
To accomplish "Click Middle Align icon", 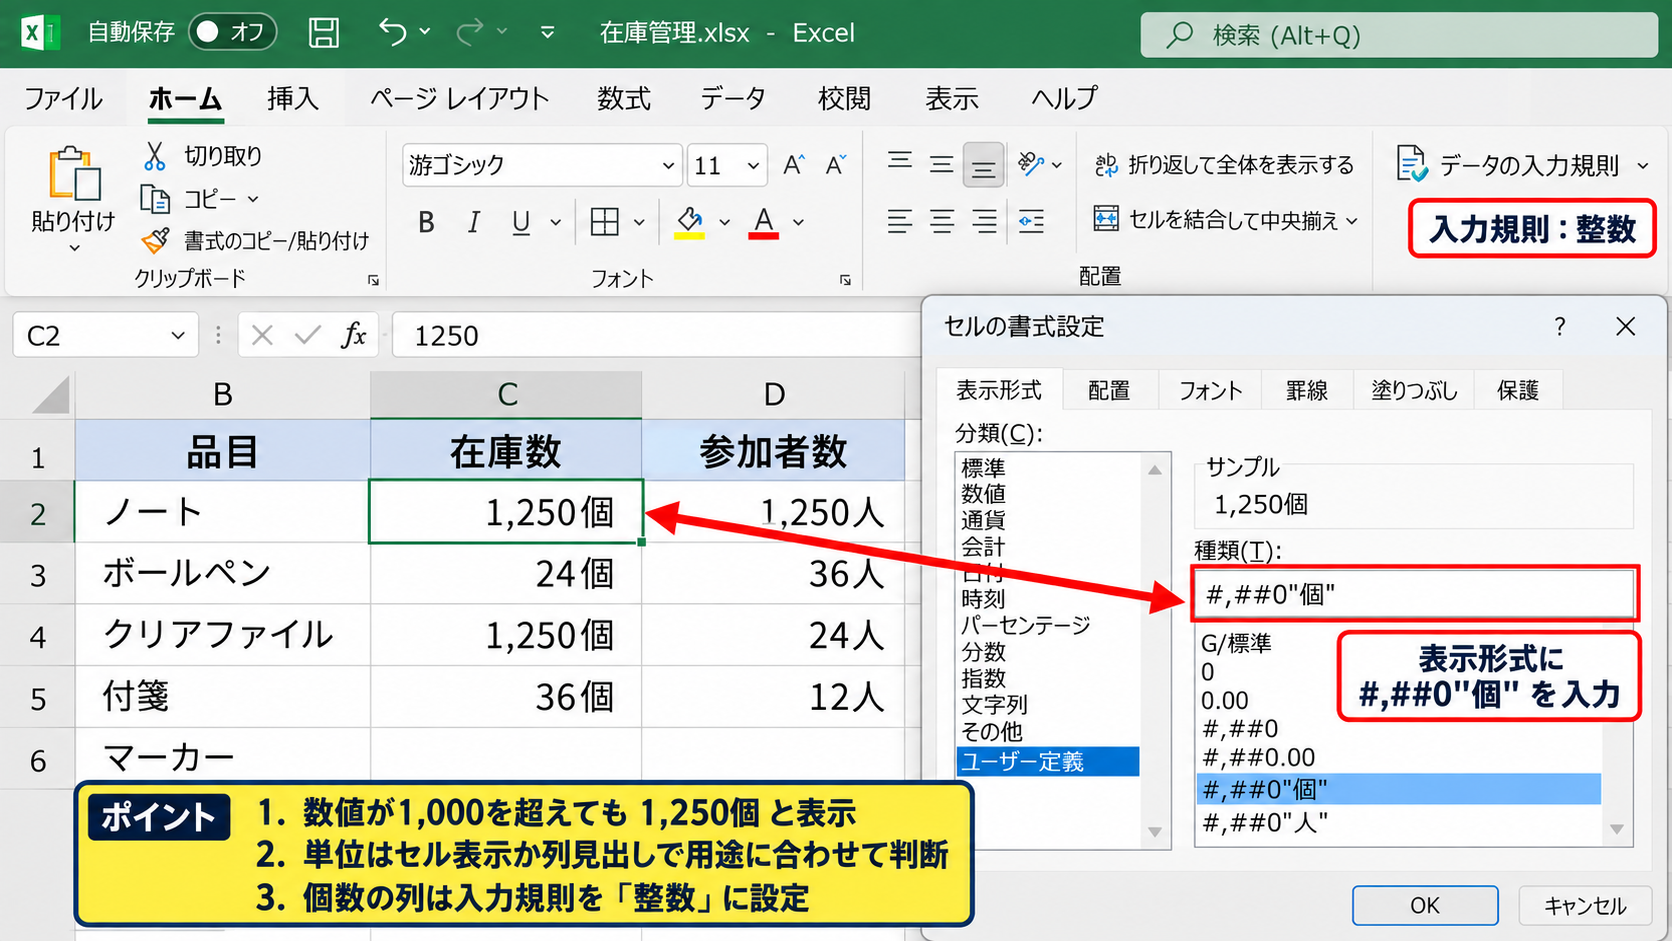I will [x=941, y=163].
